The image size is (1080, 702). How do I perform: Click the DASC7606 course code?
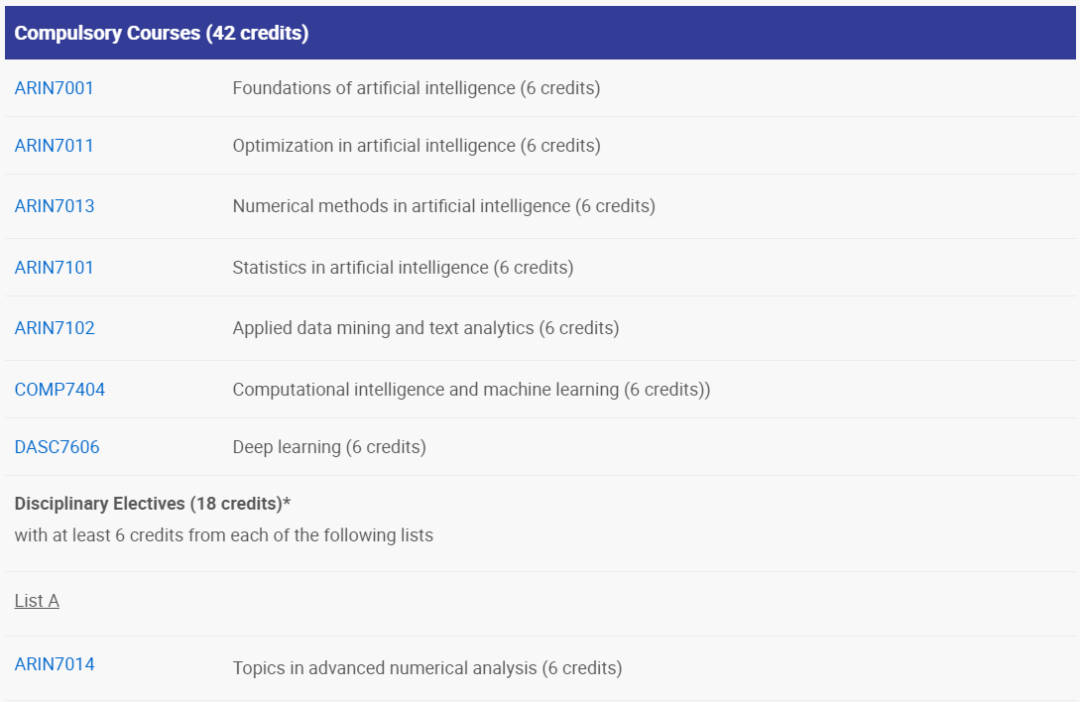click(x=57, y=447)
